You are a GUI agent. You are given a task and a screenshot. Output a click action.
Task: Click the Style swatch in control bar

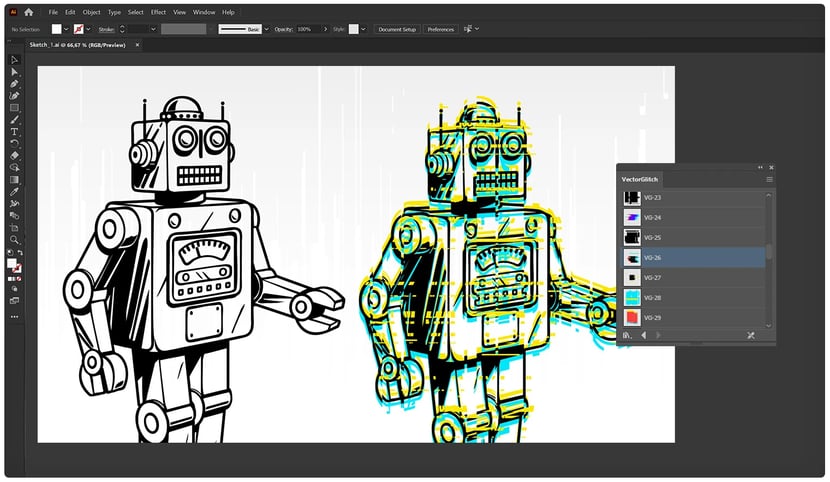tap(353, 29)
